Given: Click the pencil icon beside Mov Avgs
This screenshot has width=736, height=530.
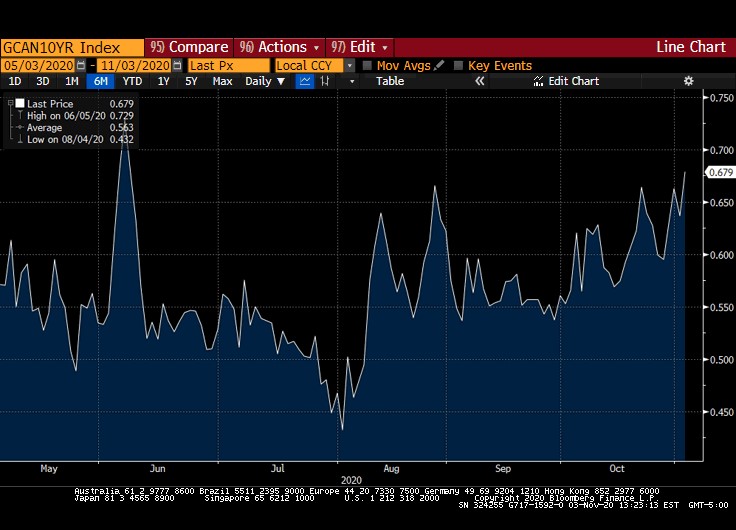Looking at the screenshot, I should click(439, 65).
